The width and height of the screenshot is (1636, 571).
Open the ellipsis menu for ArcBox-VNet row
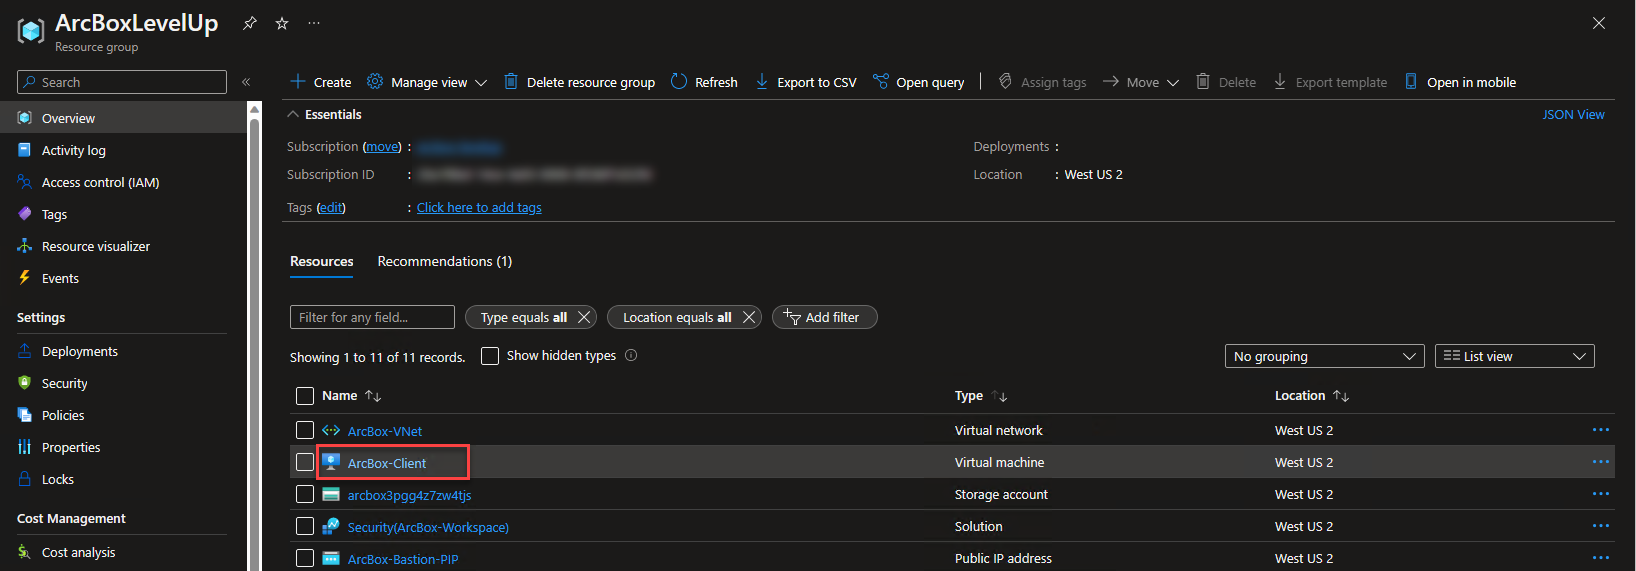click(1601, 430)
